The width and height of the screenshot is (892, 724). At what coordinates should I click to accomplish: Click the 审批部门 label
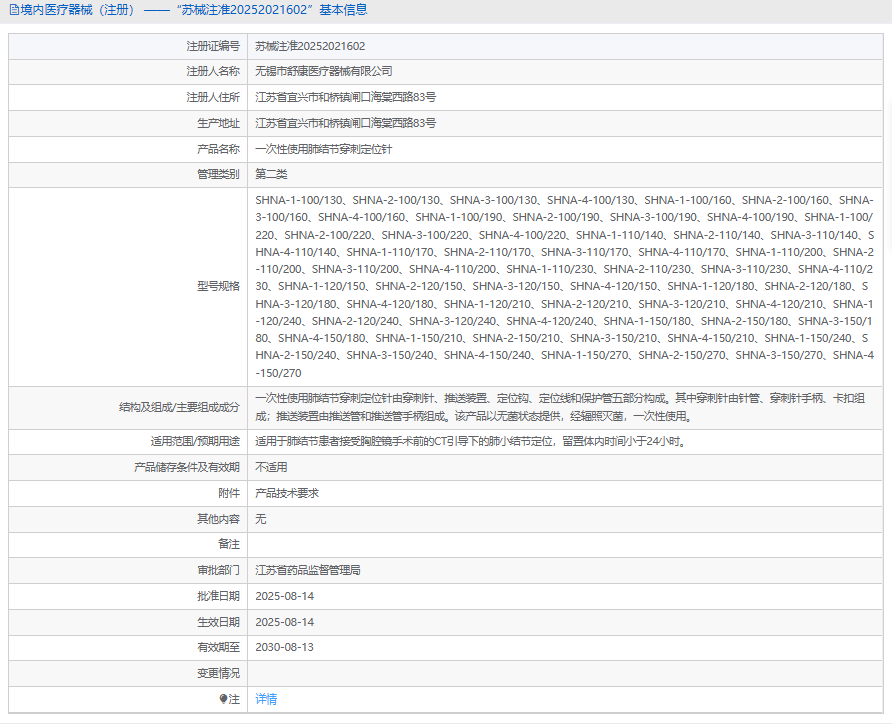(x=218, y=570)
